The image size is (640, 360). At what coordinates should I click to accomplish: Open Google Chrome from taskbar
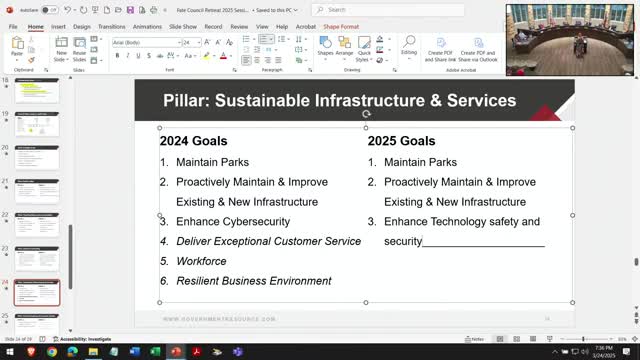(52, 351)
